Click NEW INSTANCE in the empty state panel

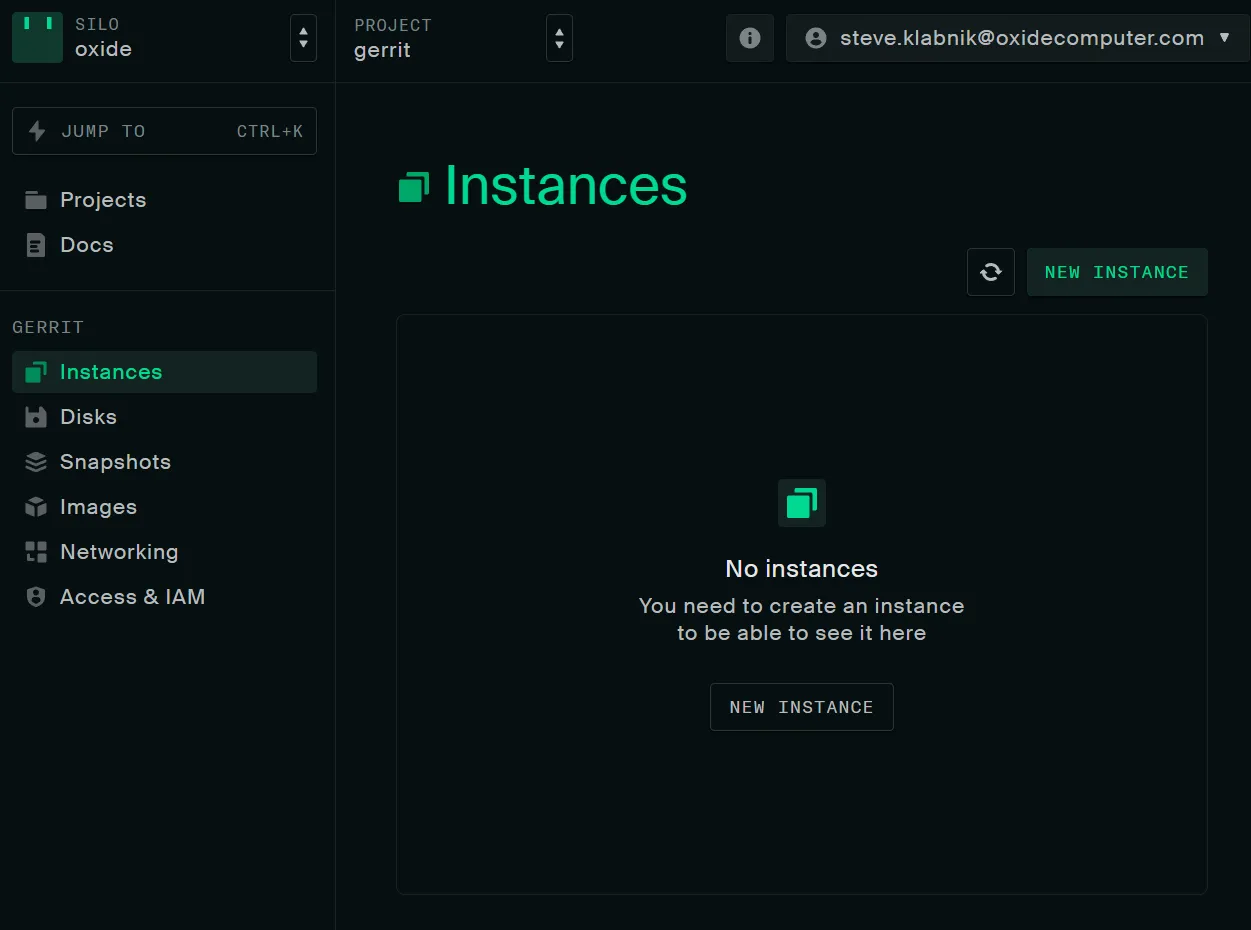[802, 707]
